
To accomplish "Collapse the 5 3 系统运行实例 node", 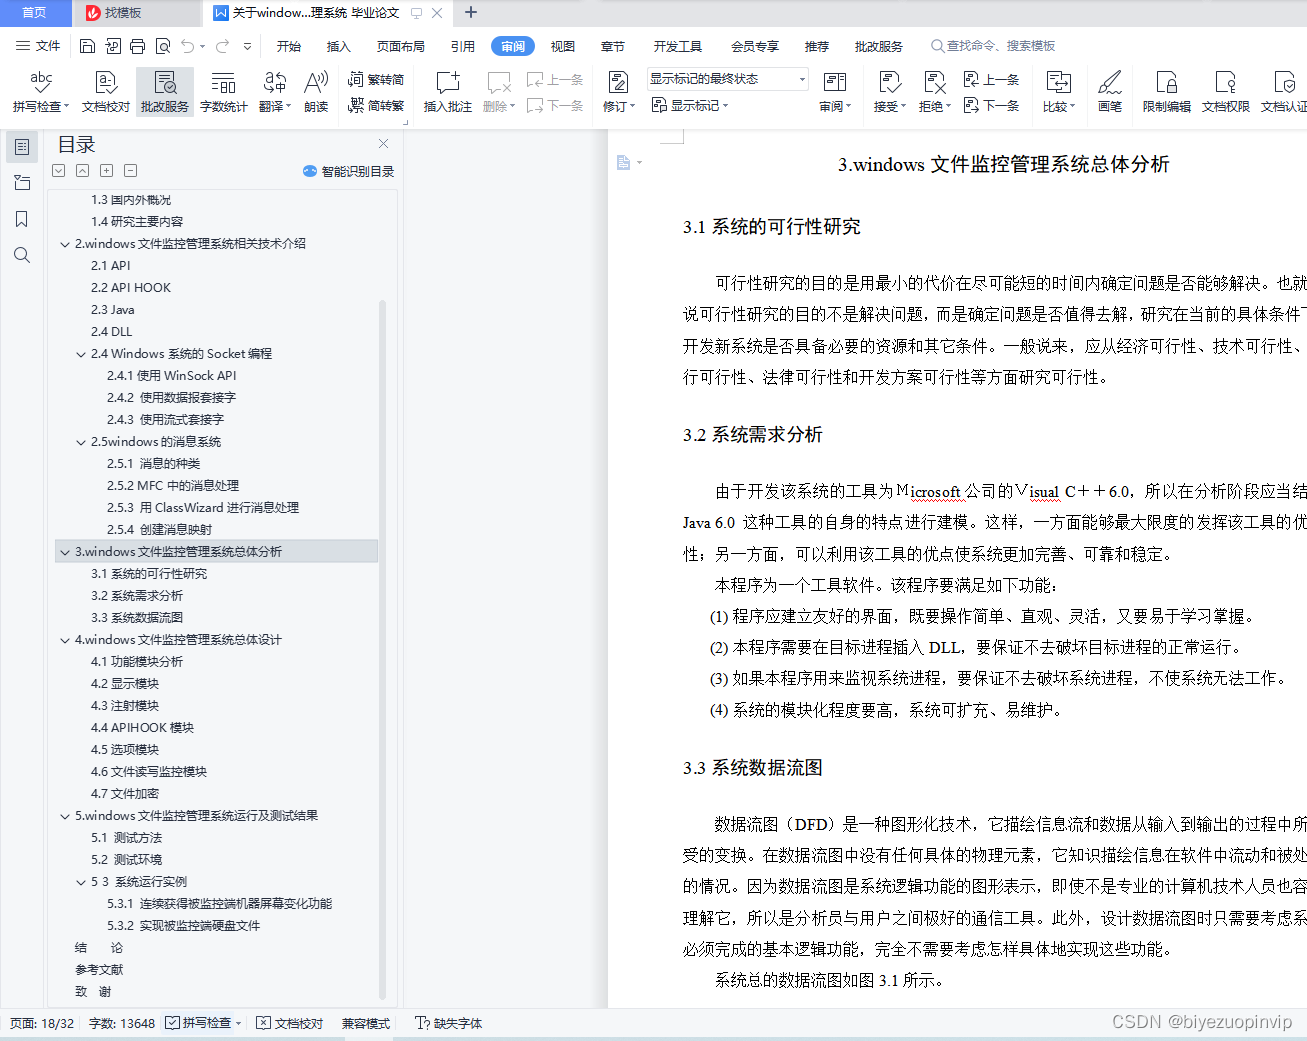I will (81, 882).
